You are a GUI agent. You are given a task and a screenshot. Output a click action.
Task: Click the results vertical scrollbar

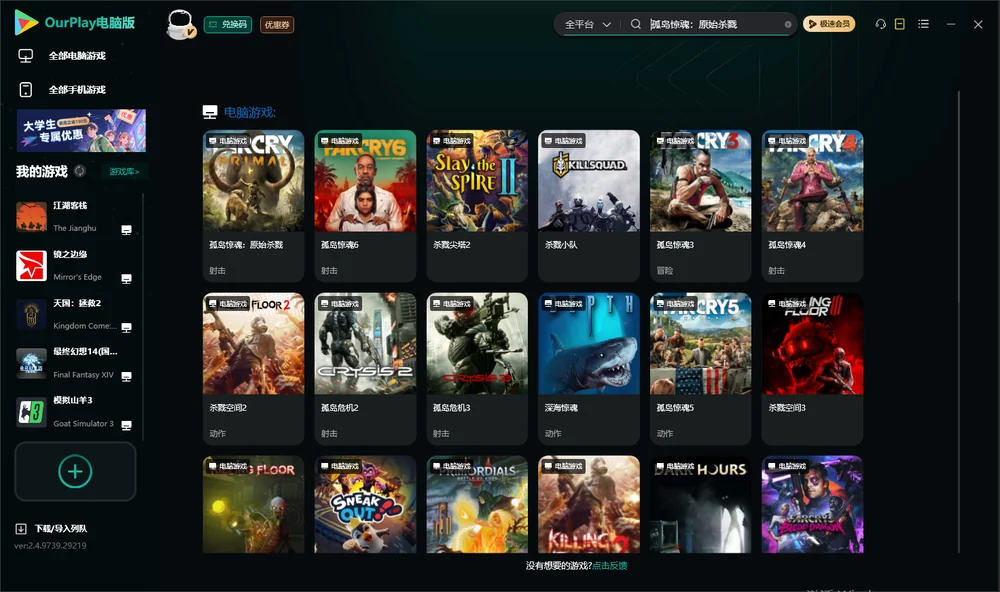[959, 322]
